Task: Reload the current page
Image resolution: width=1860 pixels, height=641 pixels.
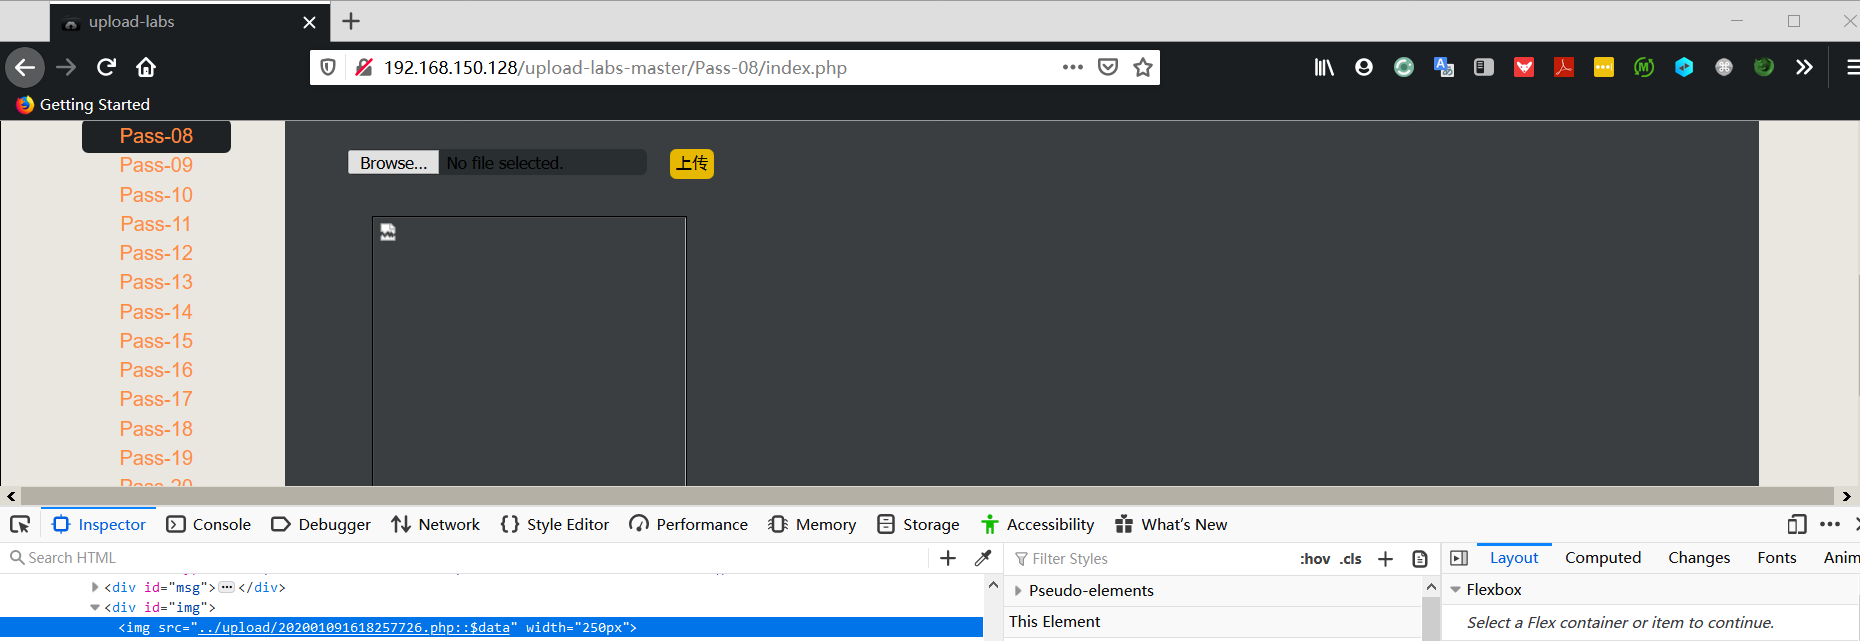Action: pos(106,67)
